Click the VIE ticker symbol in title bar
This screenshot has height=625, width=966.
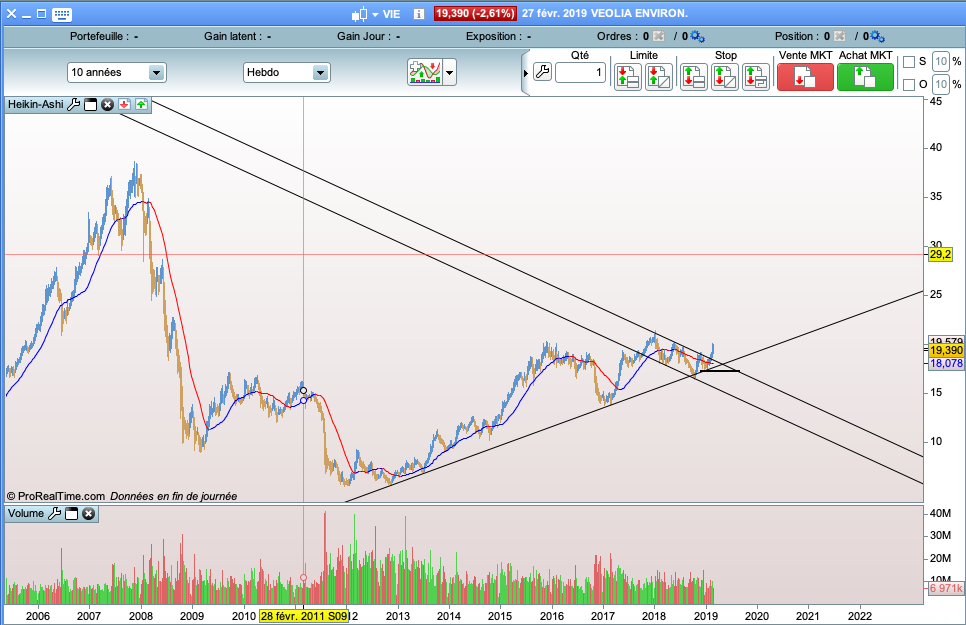coord(391,14)
